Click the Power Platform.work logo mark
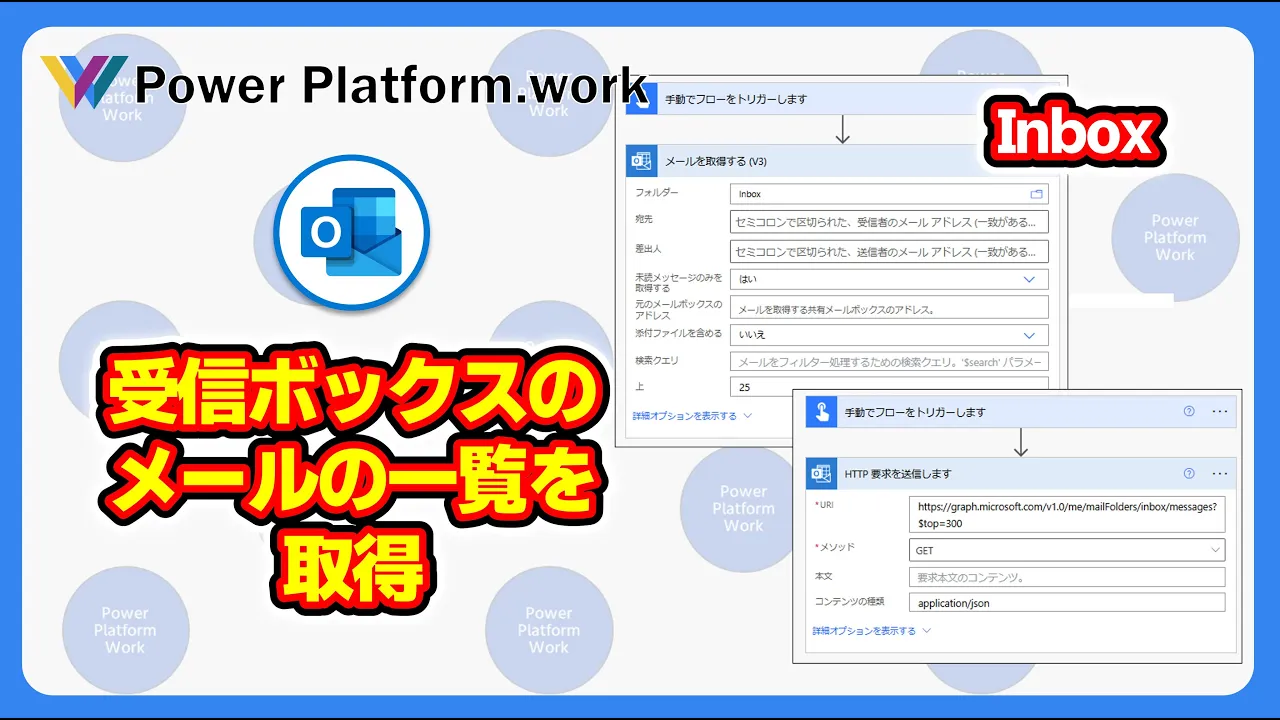Viewport: 1280px width, 720px height. tap(84, 82)
